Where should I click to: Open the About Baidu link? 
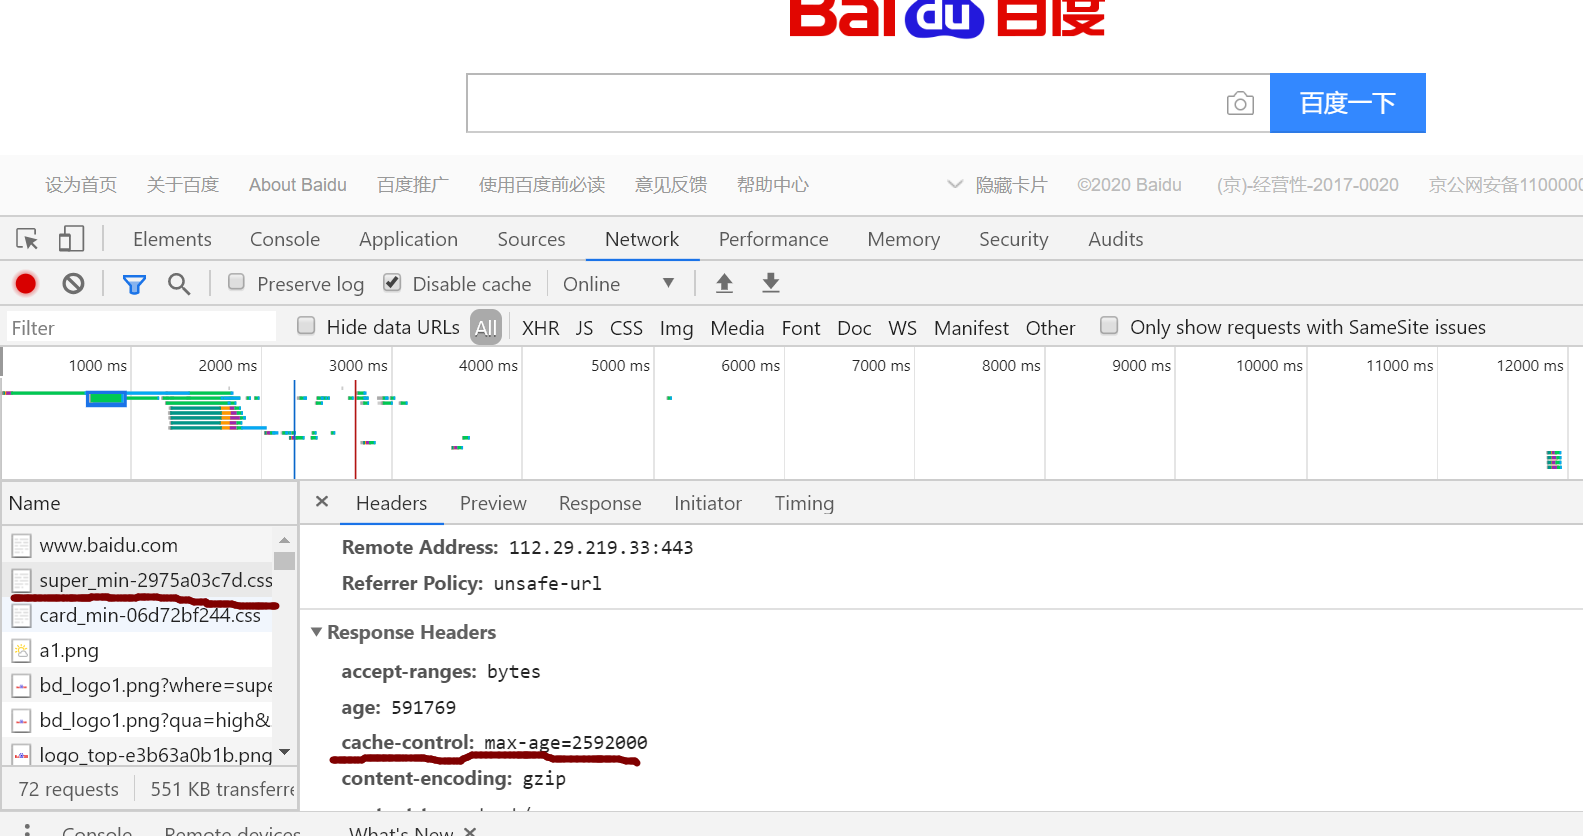[x=298, y=185]
